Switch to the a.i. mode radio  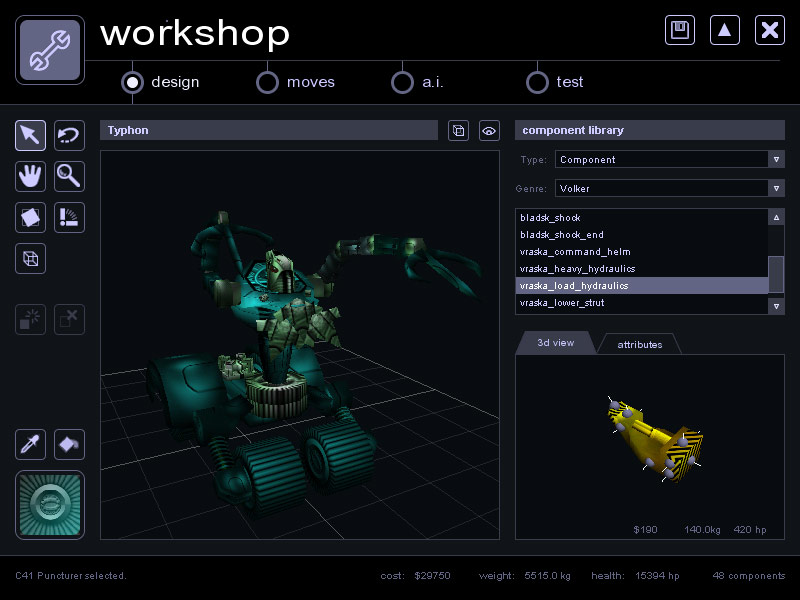[402, 82]
